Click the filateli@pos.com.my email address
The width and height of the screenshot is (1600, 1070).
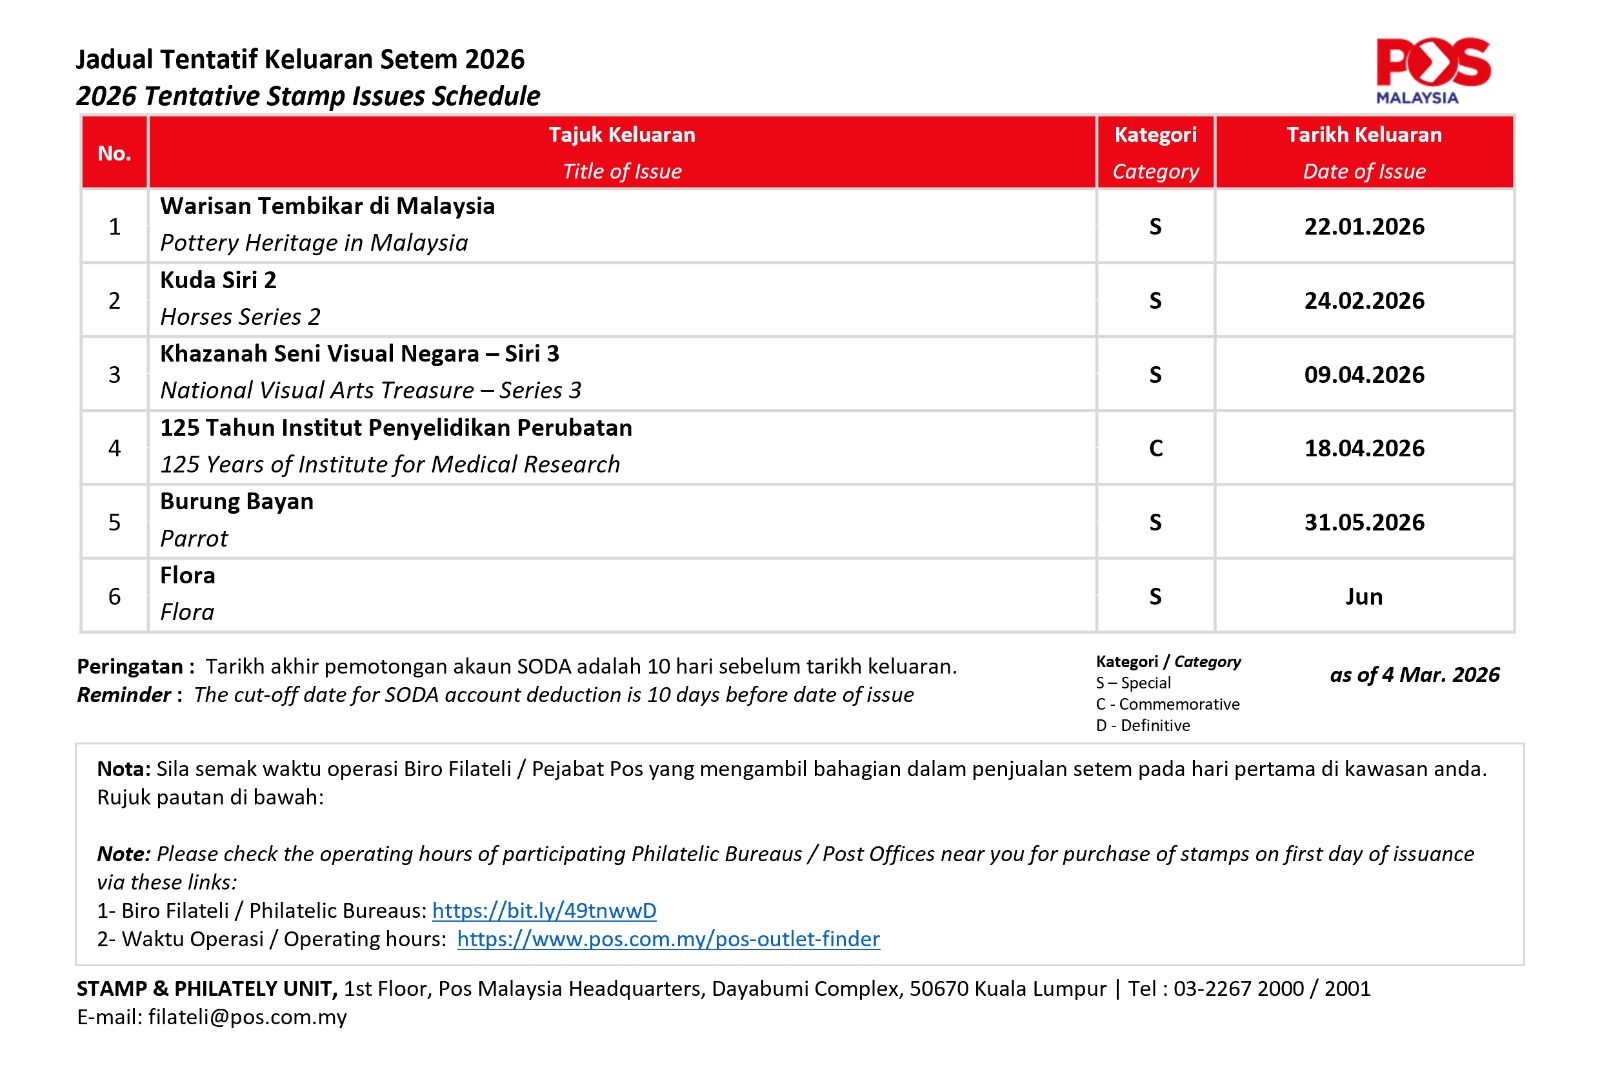coord(247,1017)
